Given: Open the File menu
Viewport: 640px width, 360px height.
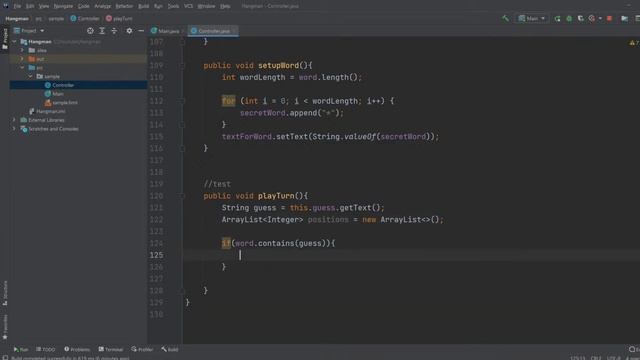Looking at the screenshot, I should point(17,6).
